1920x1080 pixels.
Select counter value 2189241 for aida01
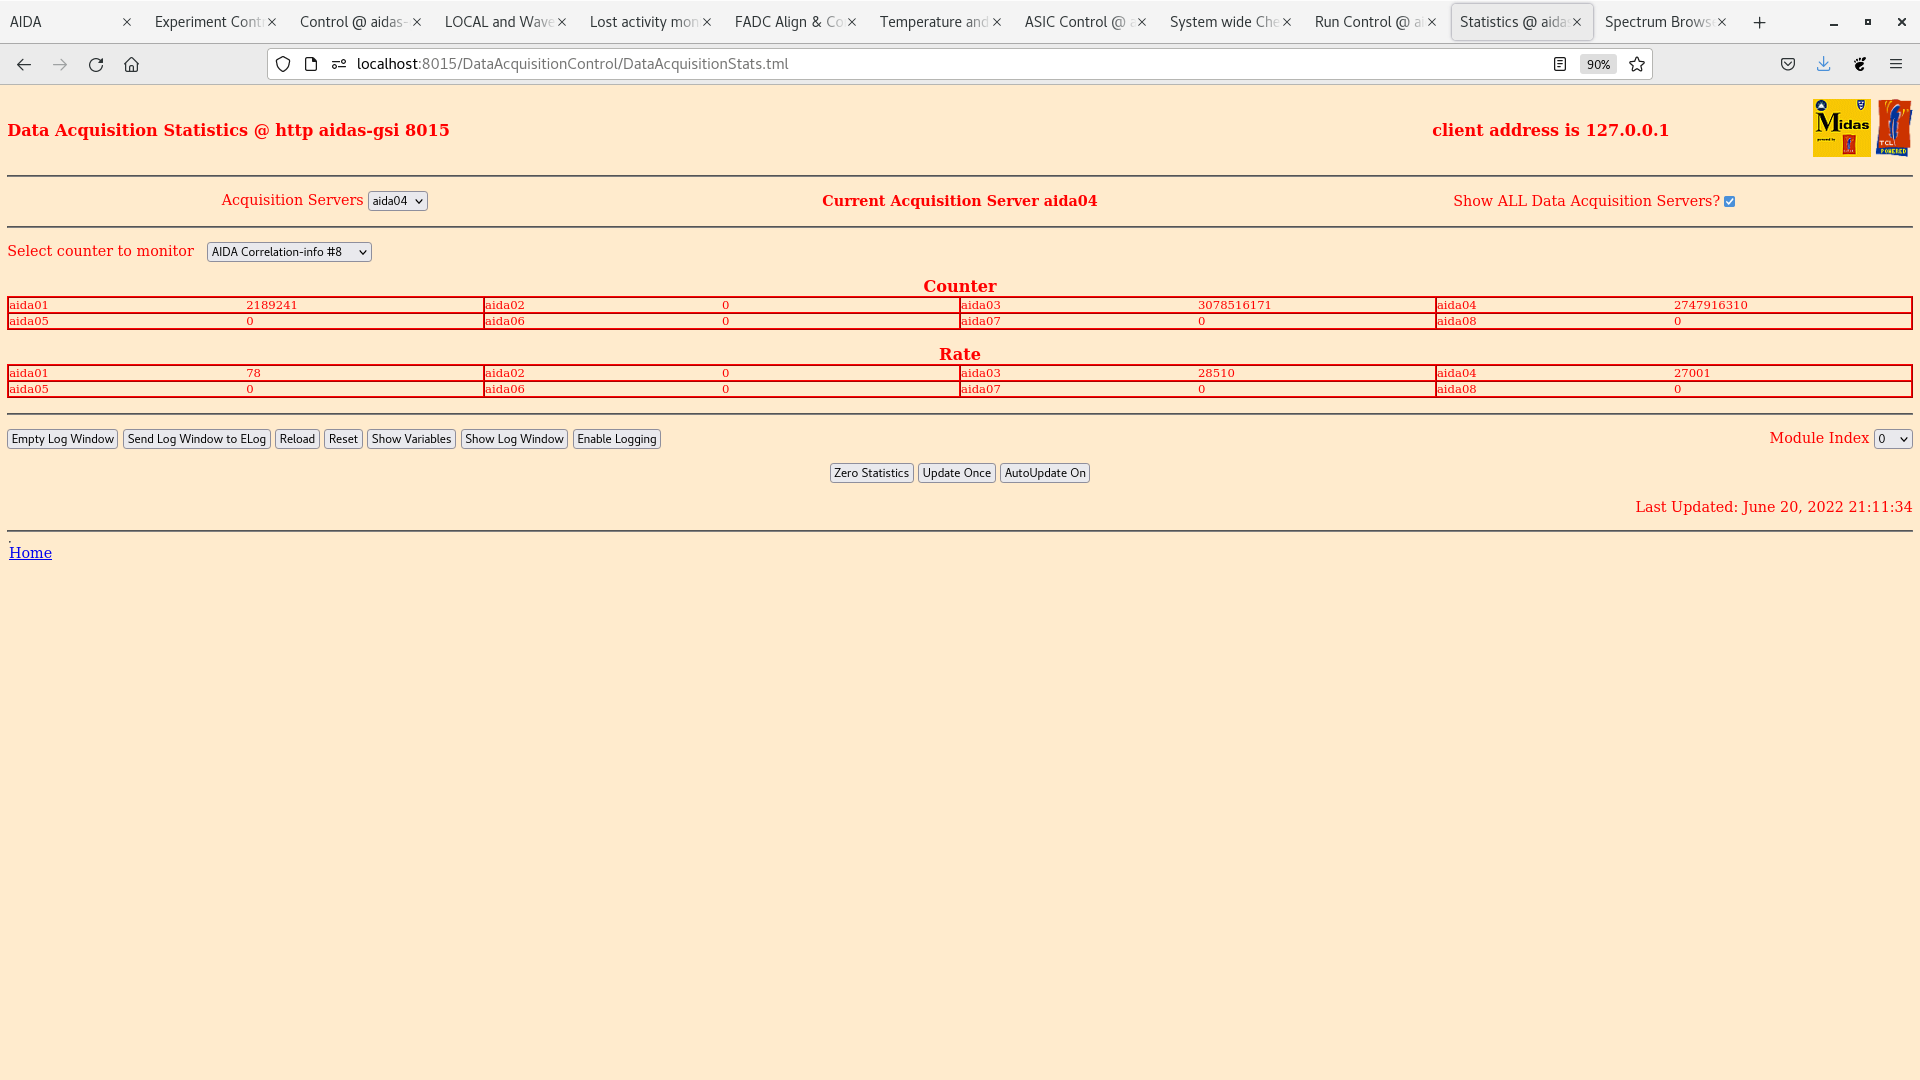272,305
